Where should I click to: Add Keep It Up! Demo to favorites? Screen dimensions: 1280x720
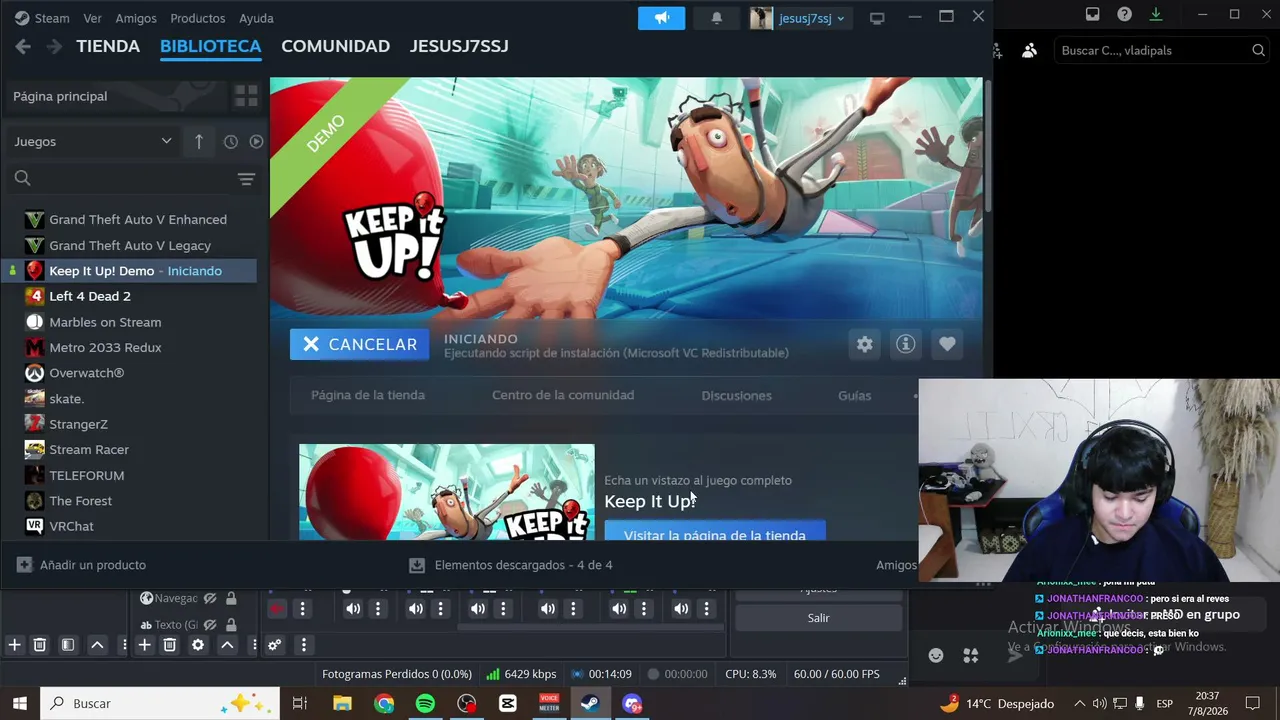click(947, 345)
